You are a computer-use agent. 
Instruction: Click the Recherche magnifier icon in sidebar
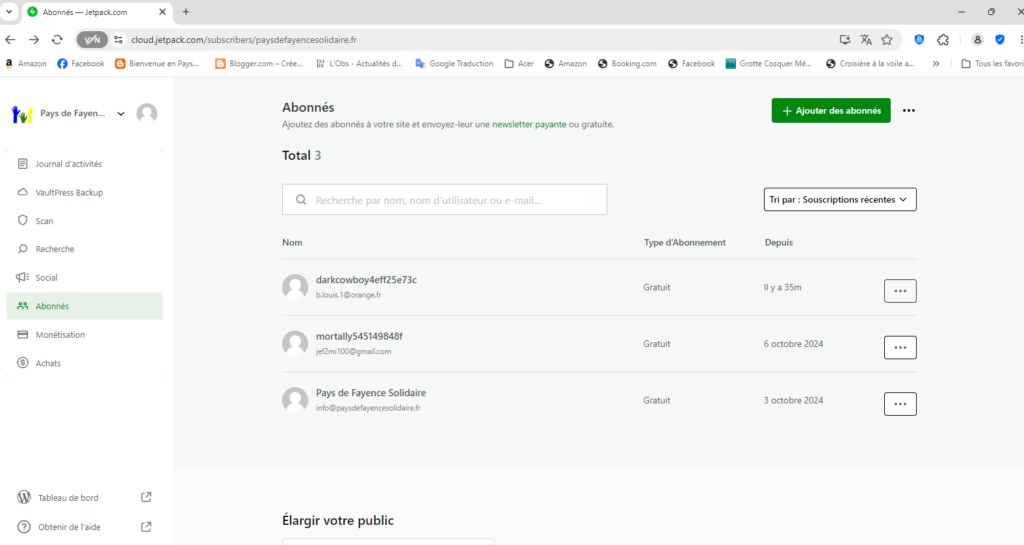point(23,249)
